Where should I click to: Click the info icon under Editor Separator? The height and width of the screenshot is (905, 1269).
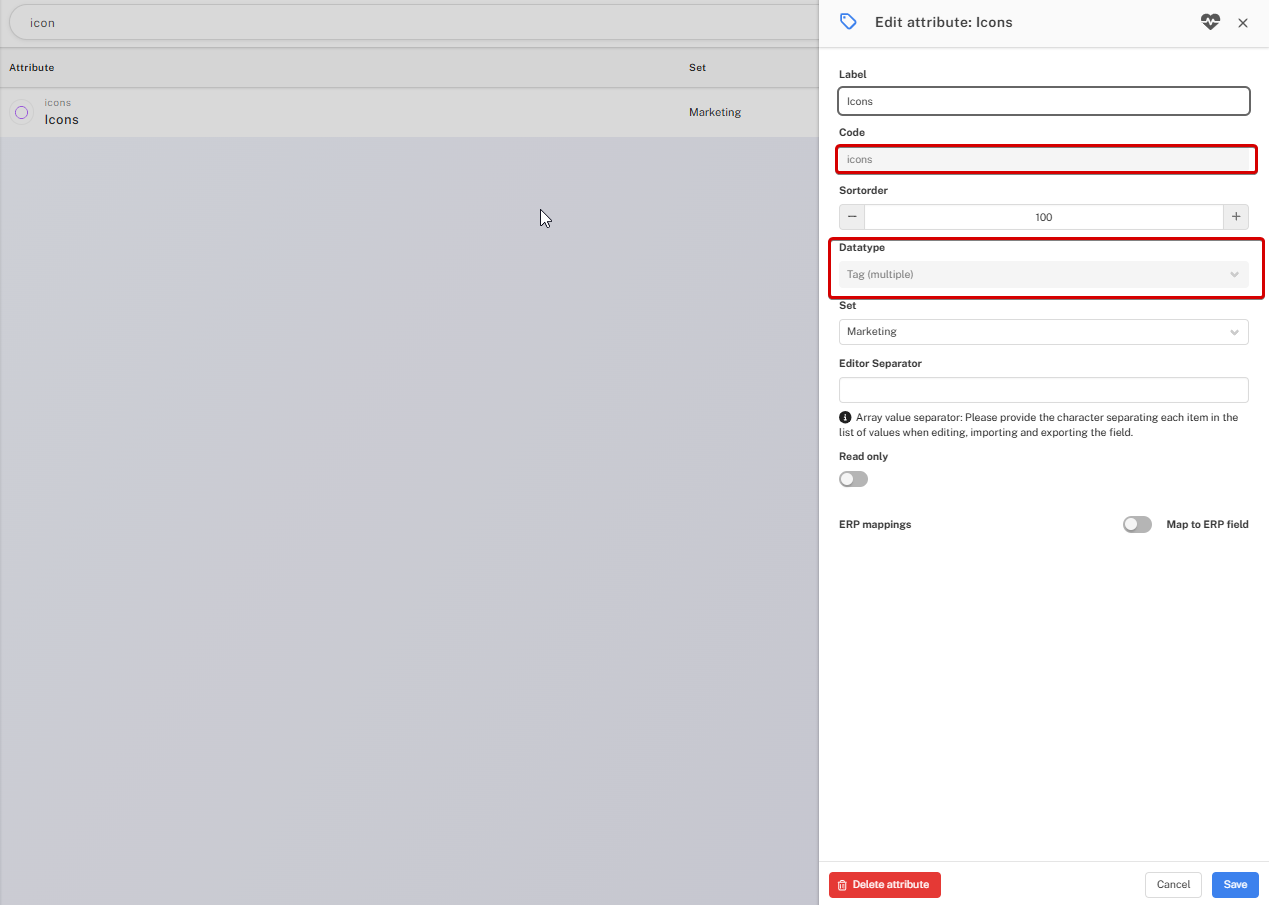[x=845, y=417]
